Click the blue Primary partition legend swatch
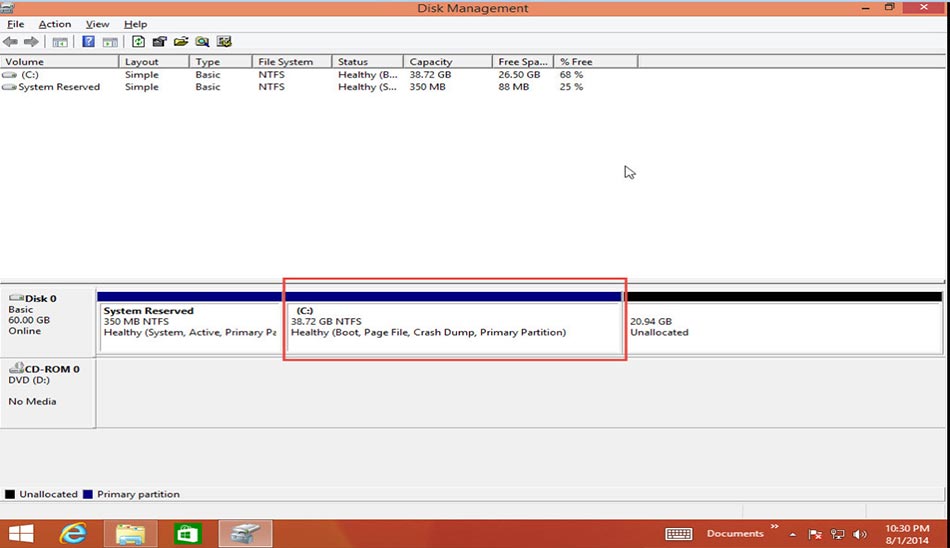 [88, 494]
